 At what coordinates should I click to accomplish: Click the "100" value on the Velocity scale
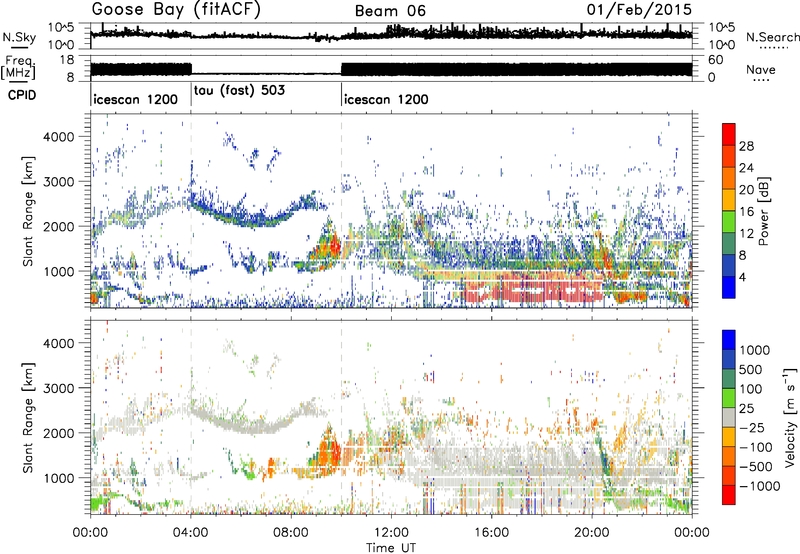click(x=751, y=389)
